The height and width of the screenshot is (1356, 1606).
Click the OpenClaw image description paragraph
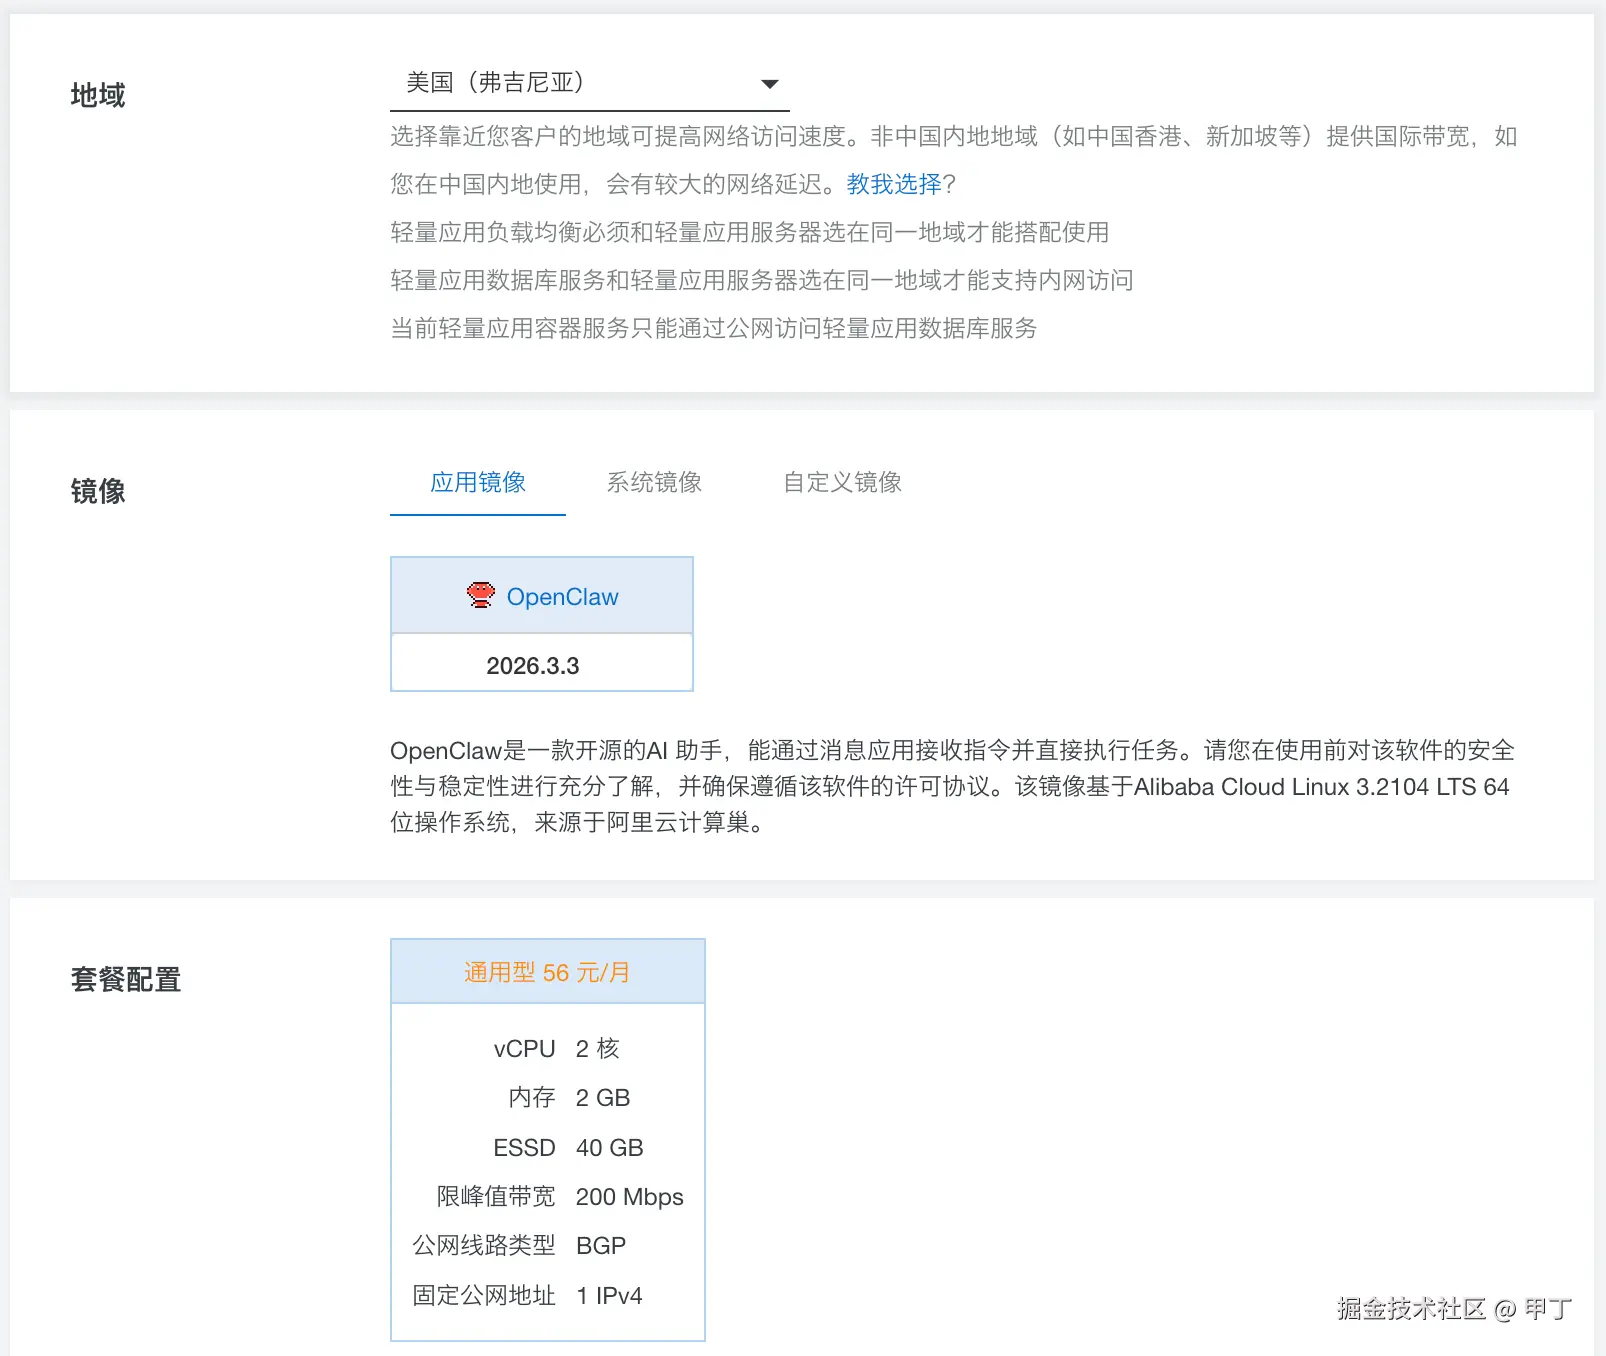point(952,787)
